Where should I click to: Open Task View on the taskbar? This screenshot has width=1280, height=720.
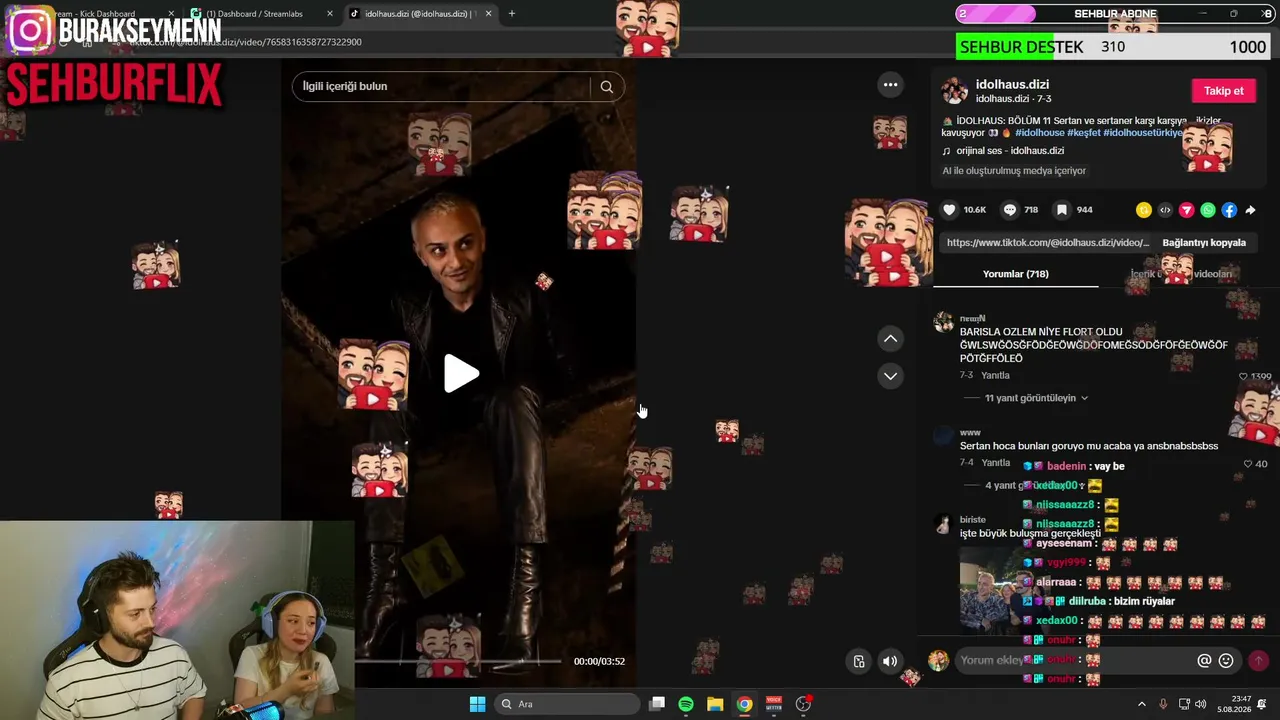[657, 704]
